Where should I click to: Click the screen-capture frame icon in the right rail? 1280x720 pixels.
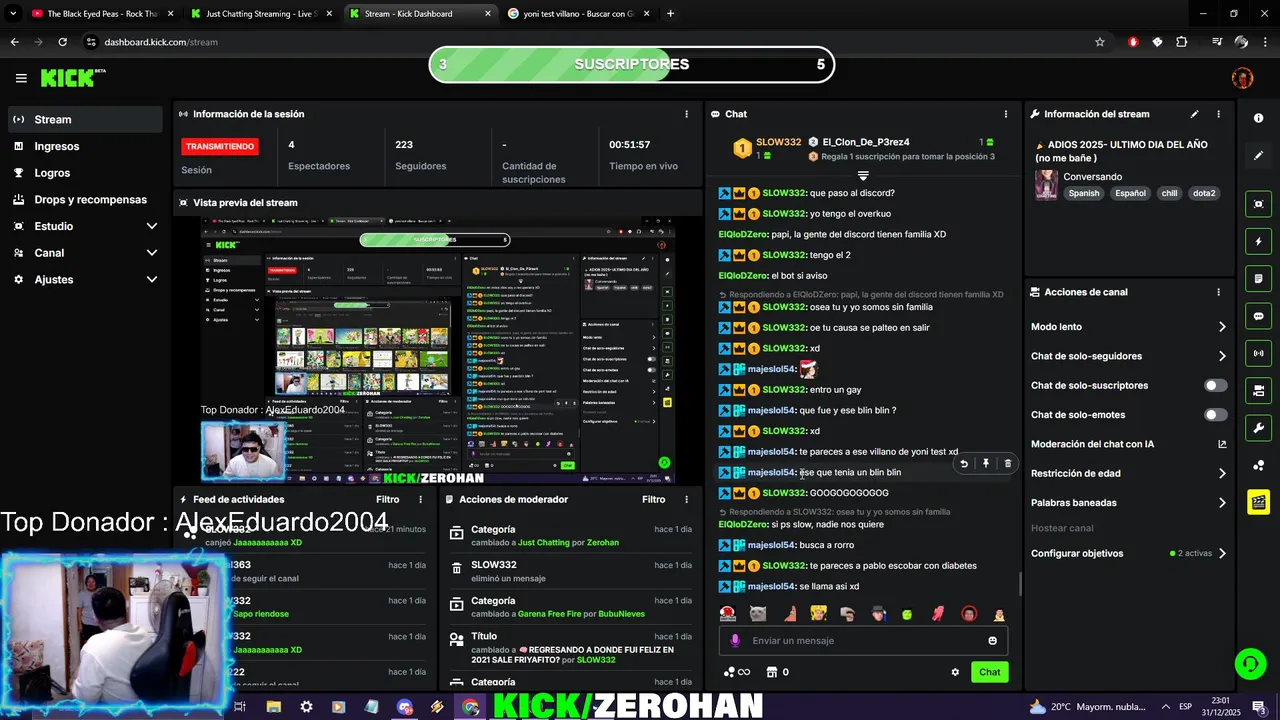point(1258,204)
